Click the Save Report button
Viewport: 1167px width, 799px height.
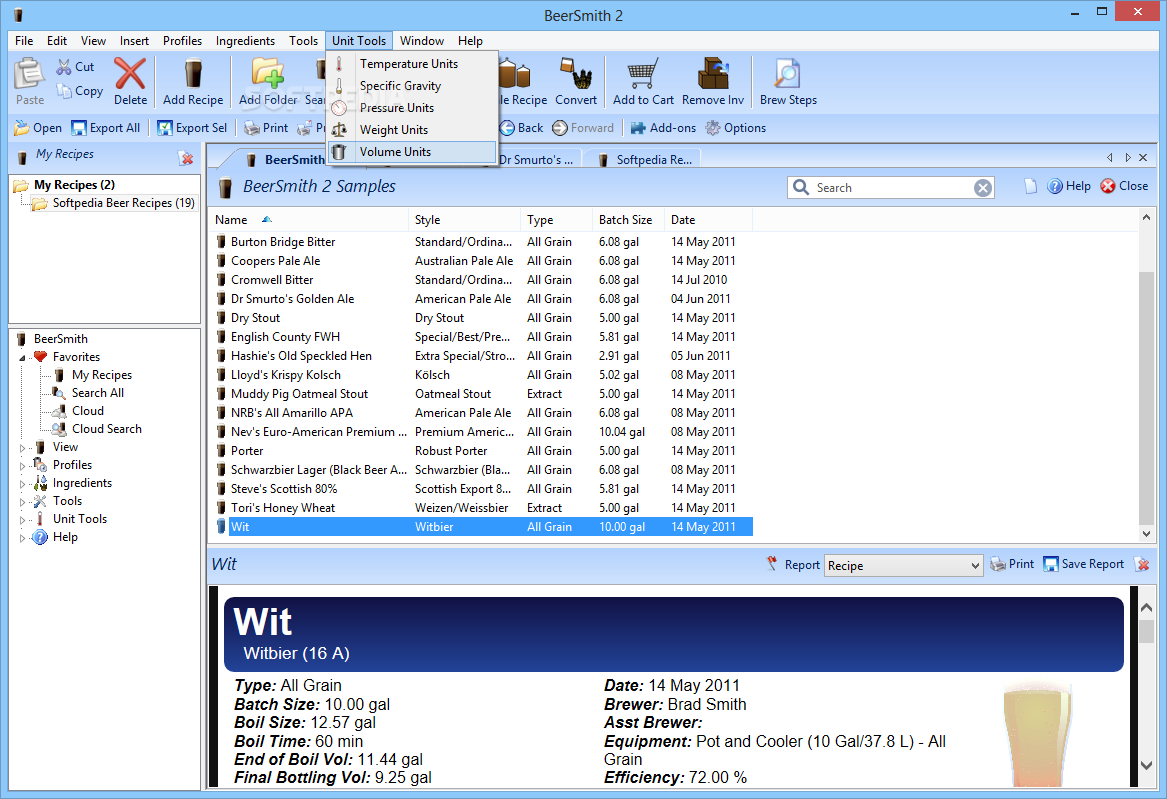[x=1084, y=565]
